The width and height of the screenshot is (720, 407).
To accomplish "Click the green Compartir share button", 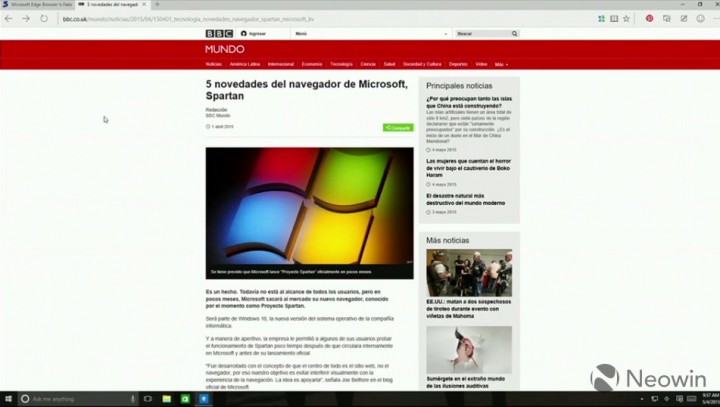I will 398,128.
